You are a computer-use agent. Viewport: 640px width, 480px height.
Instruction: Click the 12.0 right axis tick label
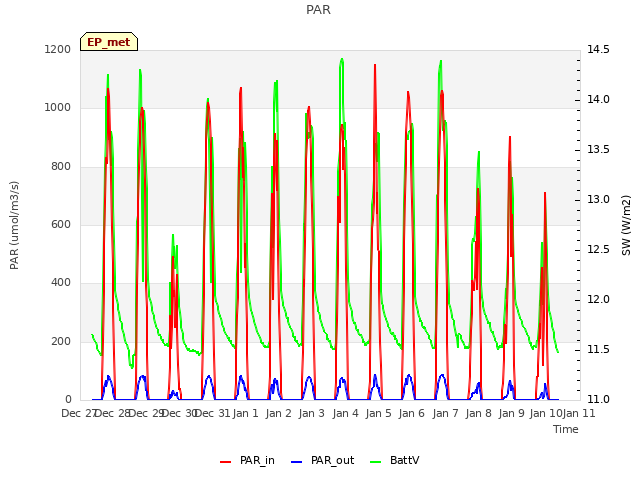(x=598, y=300)
